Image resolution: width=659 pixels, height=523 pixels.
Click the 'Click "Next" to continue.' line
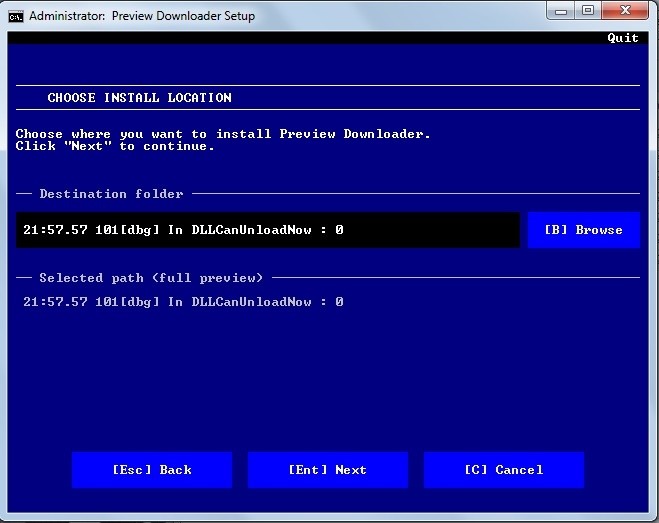[115, 146]
